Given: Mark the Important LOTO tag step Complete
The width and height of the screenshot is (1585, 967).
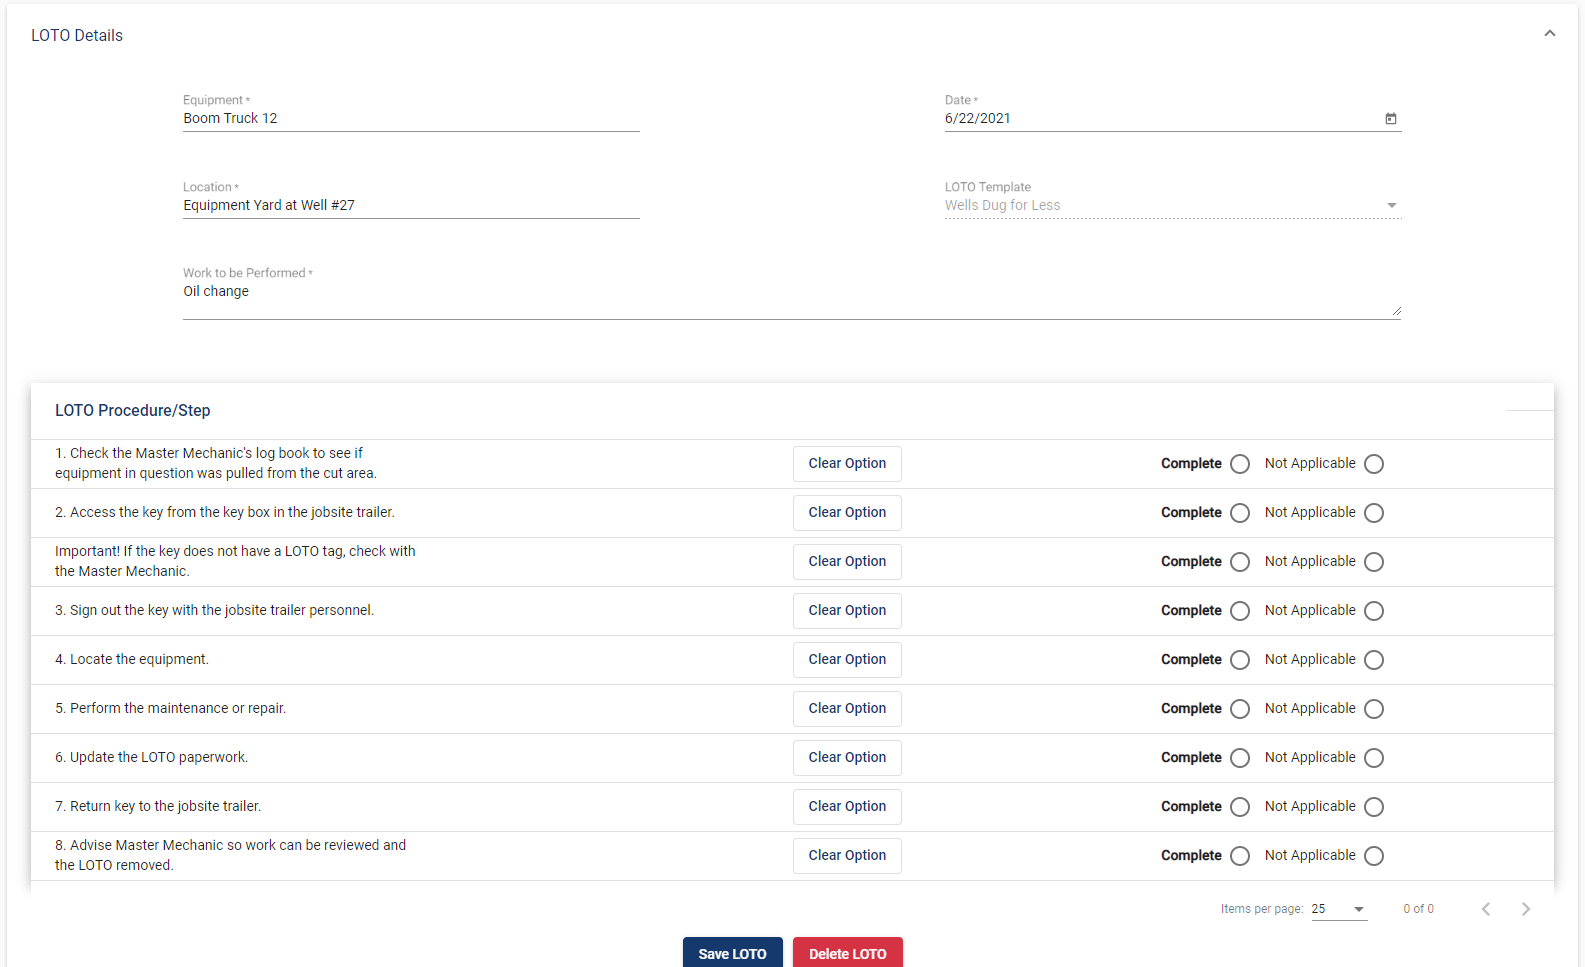Looking at the screenshot, I should pyautogui.click(x=1240, y=562).
